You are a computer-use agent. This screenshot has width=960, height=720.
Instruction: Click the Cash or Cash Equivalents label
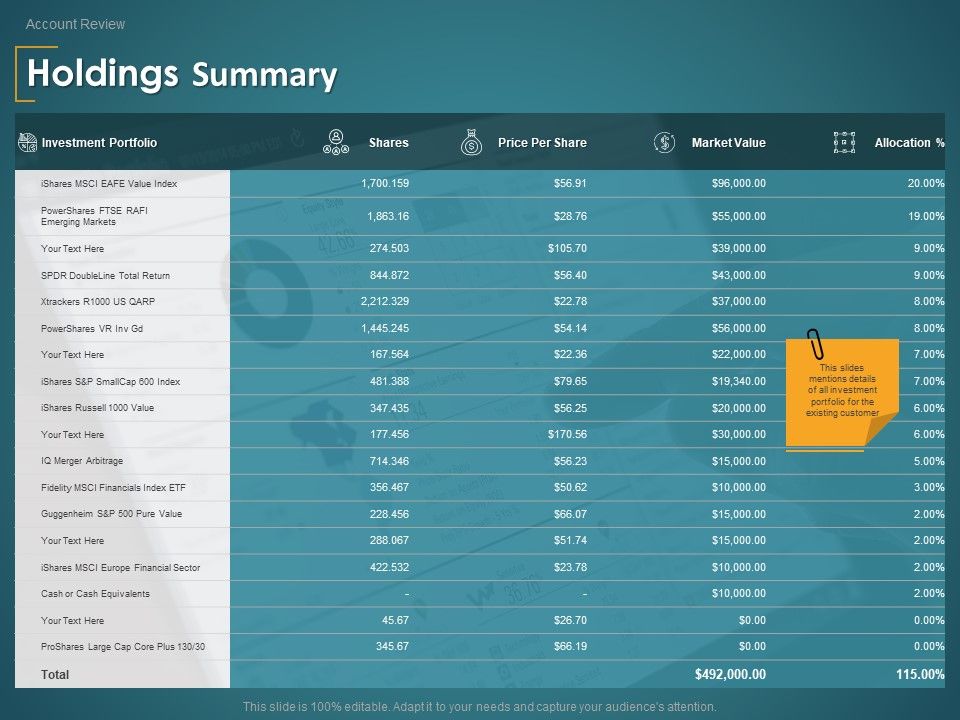[x=95, y=594]
